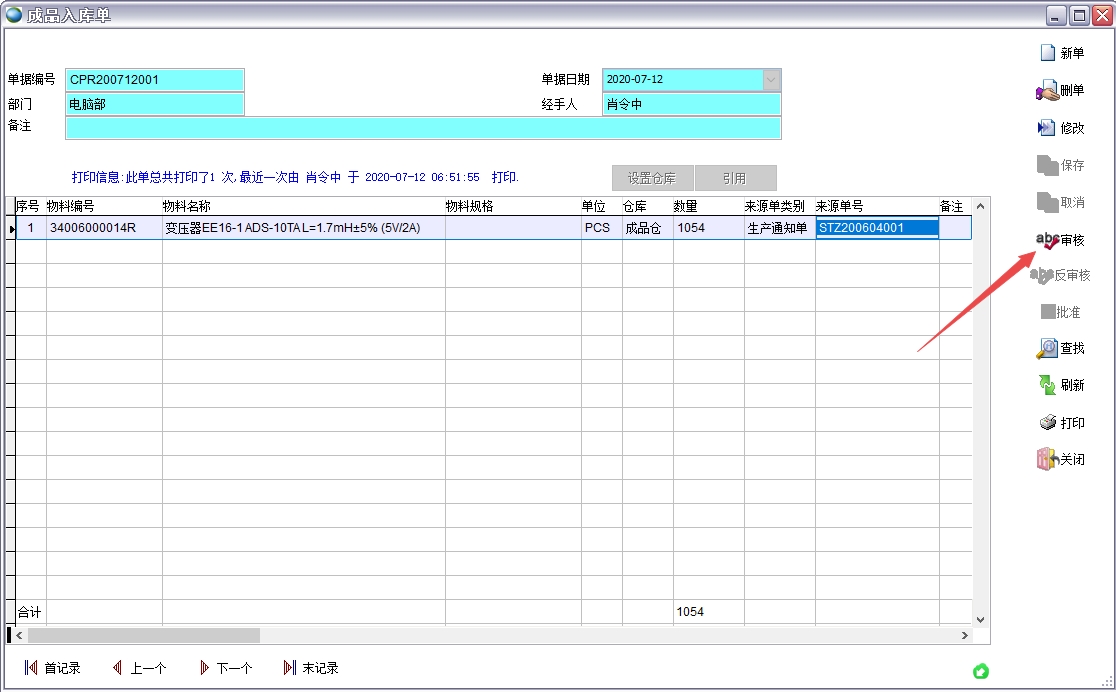Click the vertical scrollbar down arrow
The width and height of the screenshot is (1116, 692).
click(980, 620)
